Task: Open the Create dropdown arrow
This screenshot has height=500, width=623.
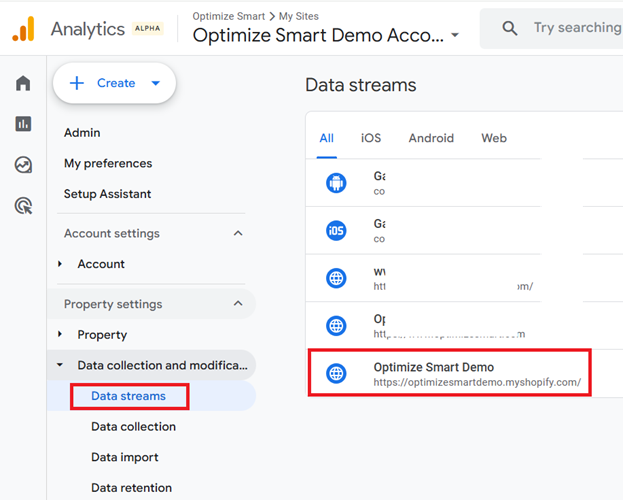Action: (156, 83)
